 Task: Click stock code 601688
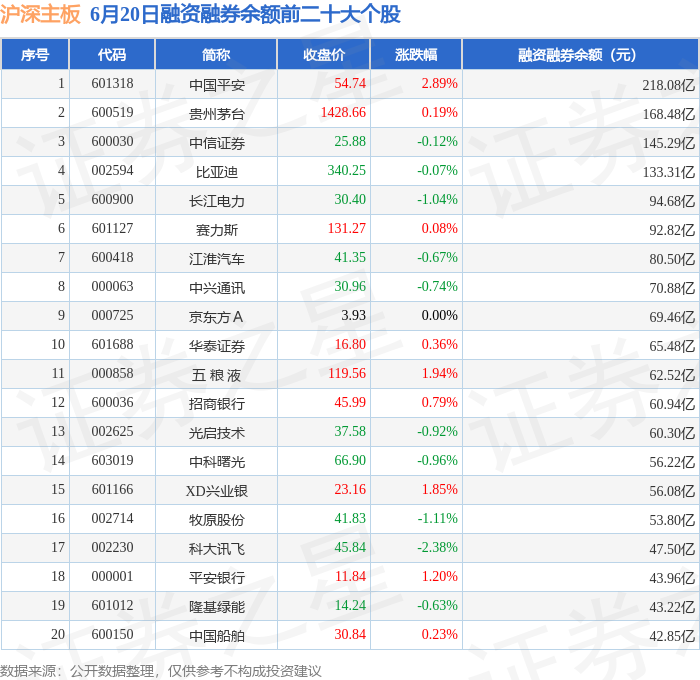point(112,345)
